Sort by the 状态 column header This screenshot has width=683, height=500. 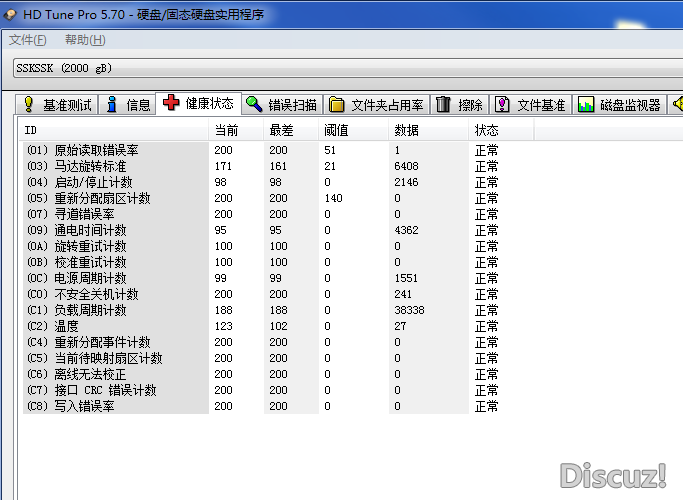point(501,130)
